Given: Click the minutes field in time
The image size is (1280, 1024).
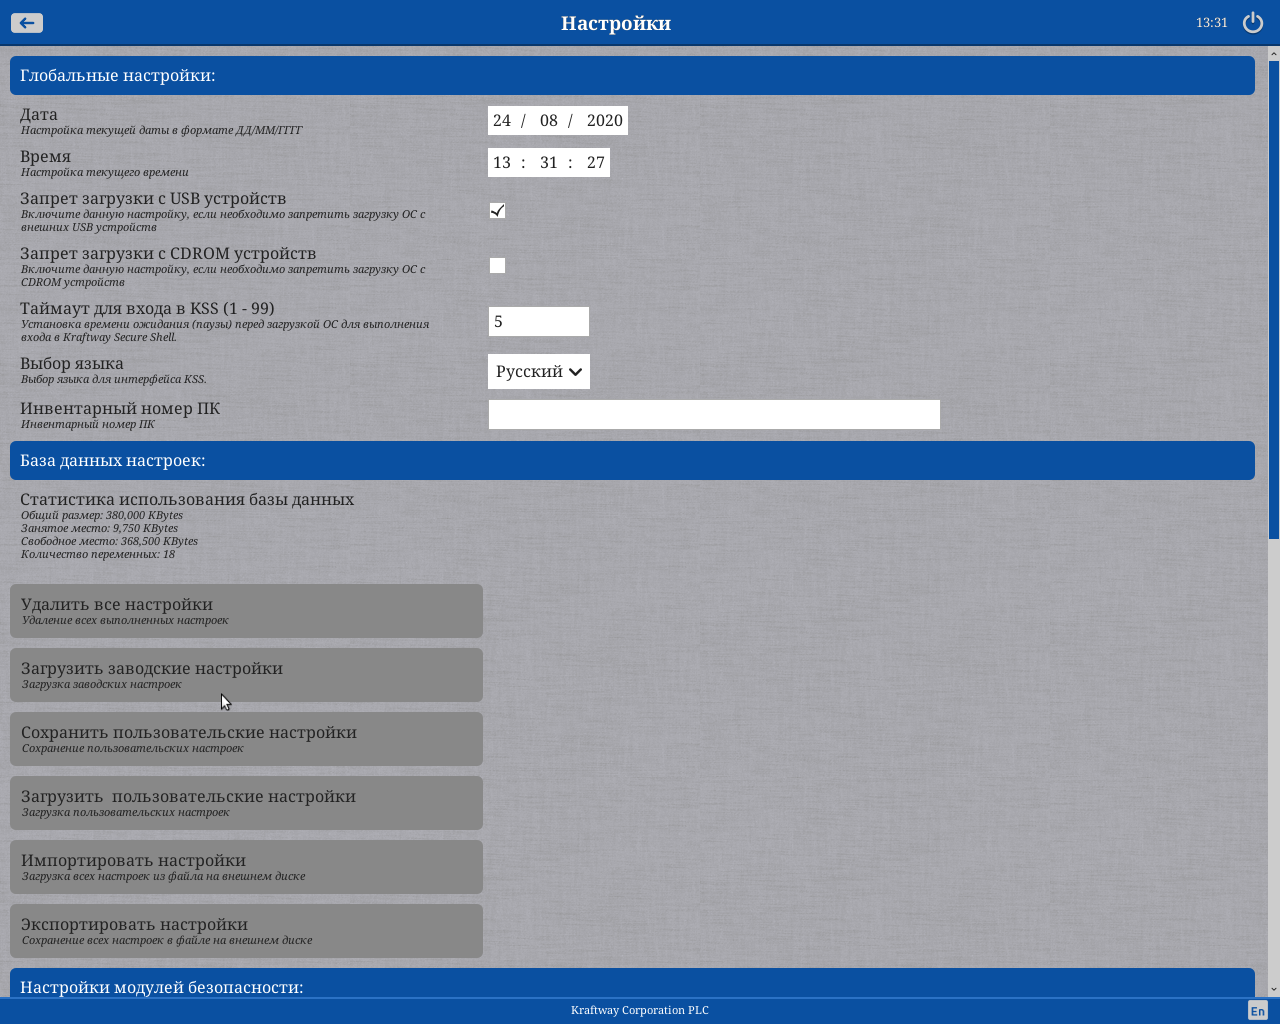Looking at the screenshot, I should [x=548, y=163].
